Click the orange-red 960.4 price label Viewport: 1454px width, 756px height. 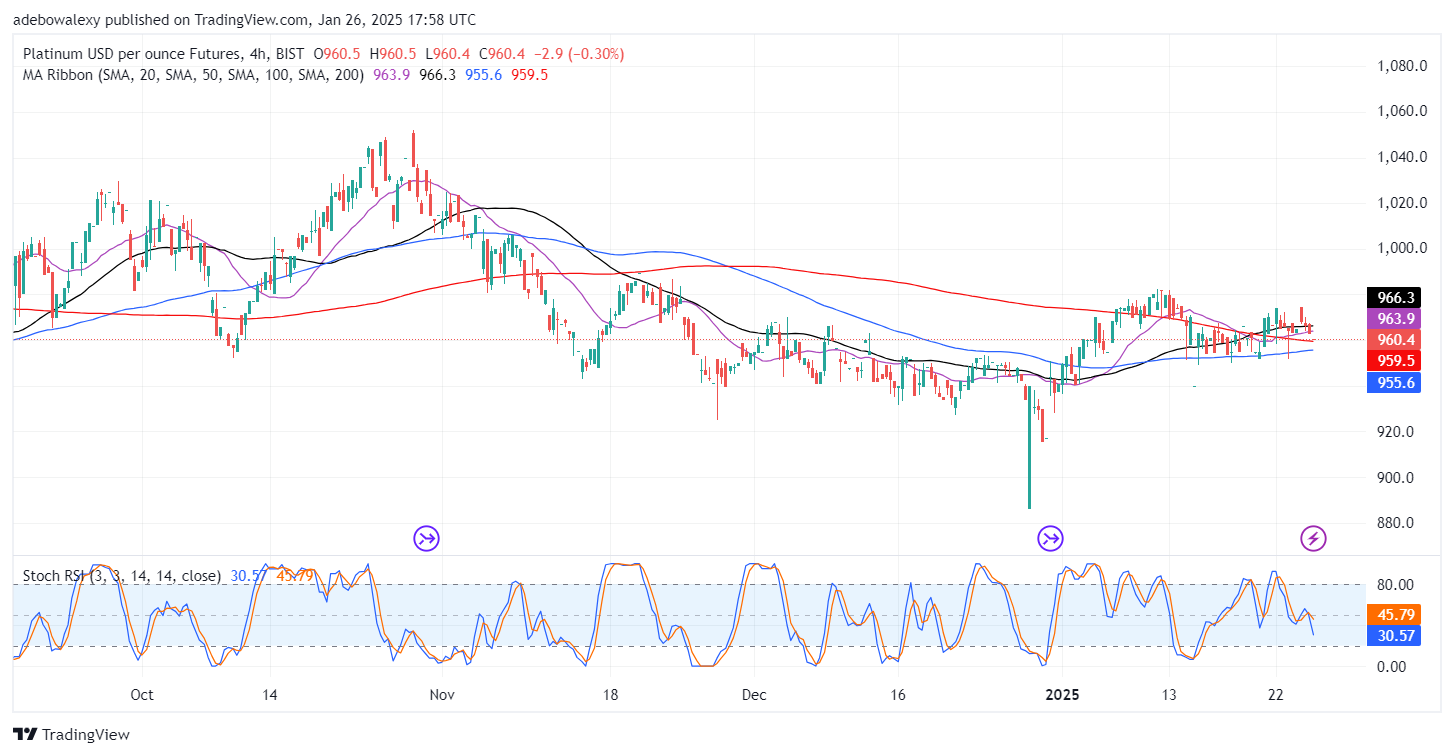[1393, 339]
